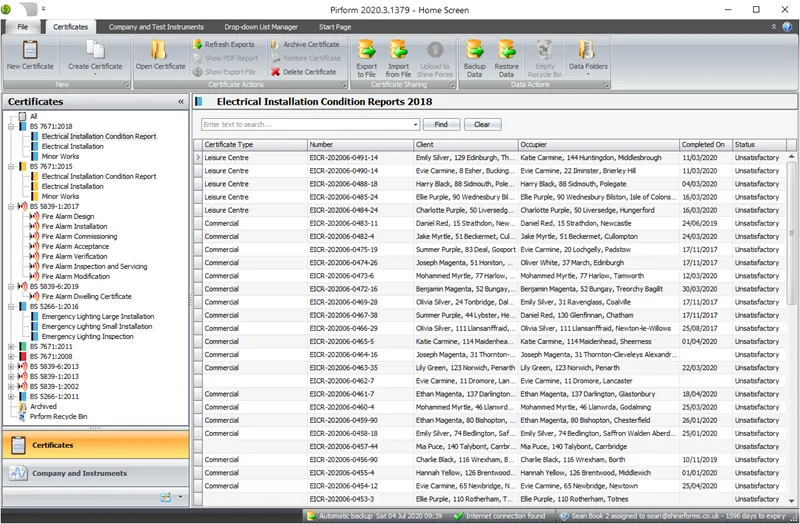Screen dimensions: 800x524
Task: Select Fire Alarm Design tree item
Action: (x=68, y=216)
